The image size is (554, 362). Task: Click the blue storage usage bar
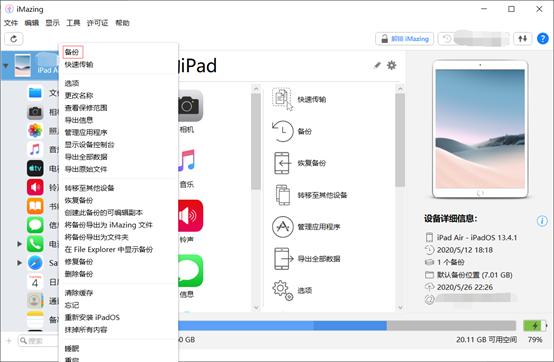coord(282,325)
